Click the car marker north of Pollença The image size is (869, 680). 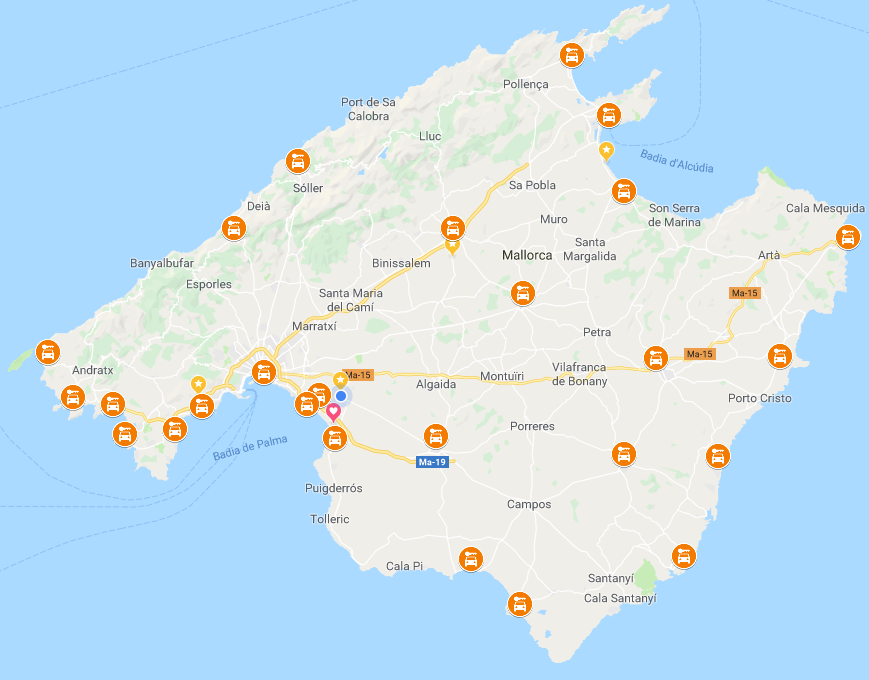click(x=571, y=55)
